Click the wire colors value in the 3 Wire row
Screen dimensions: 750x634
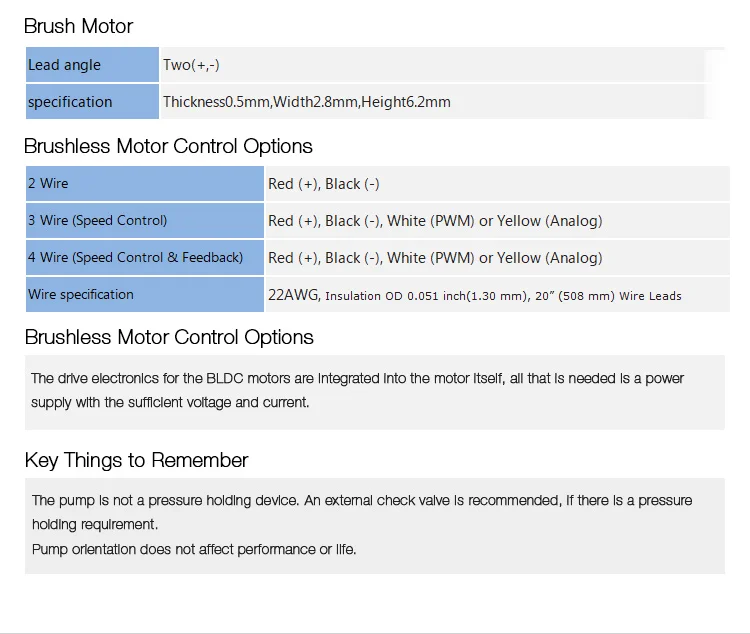tap(435, 221)
